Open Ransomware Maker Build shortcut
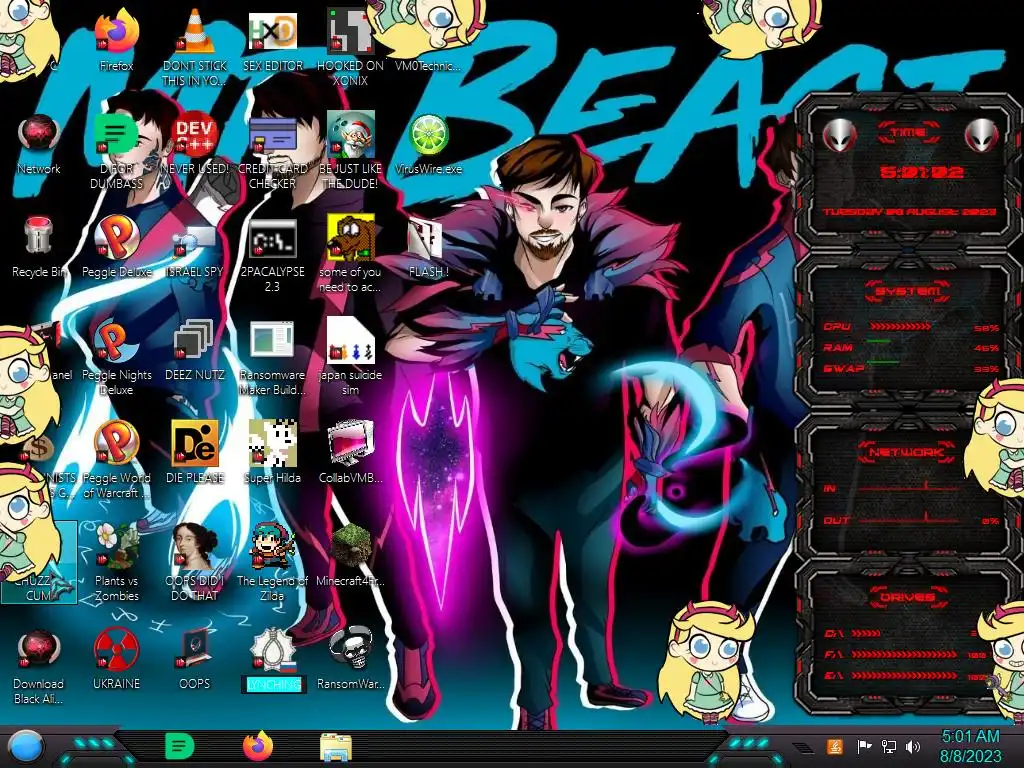The height and width of the screenshot is (768, 1024). pyautogui.click(x=272, y=340)
